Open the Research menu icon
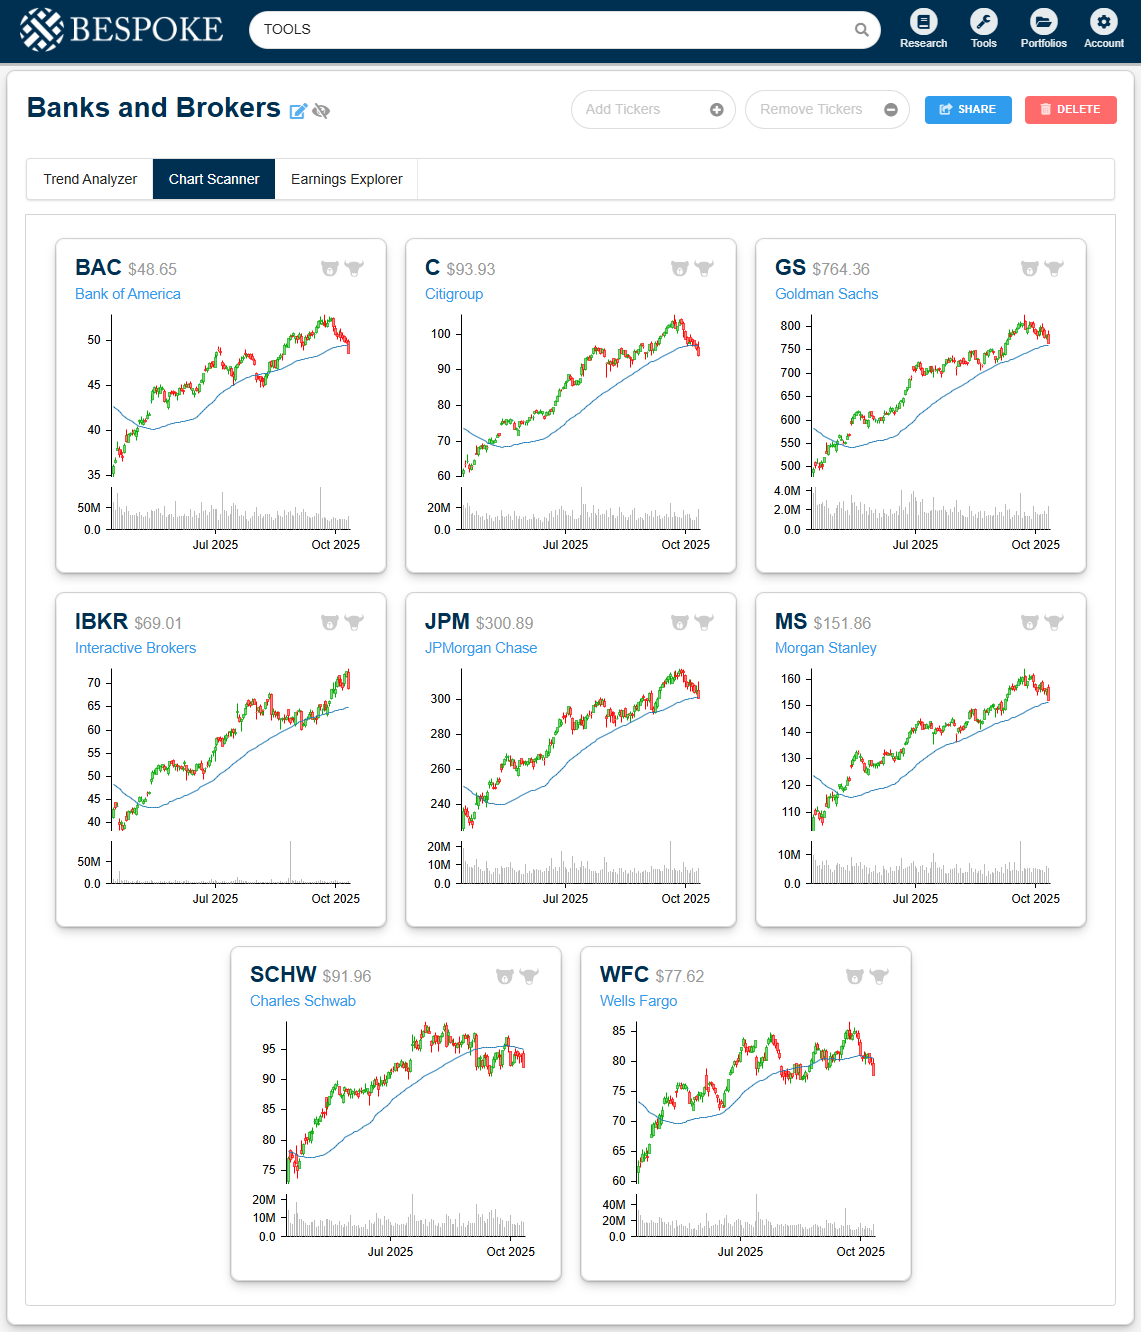1141x1332 pixels. pyautogui.click(x=923, y=22)
